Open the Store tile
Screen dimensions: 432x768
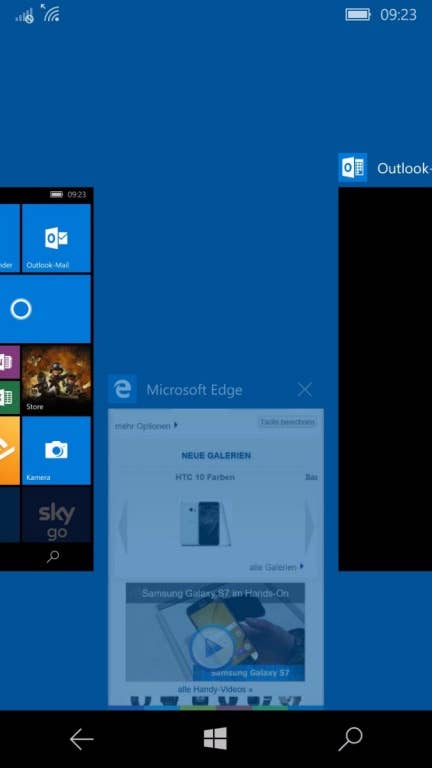pos(56,380)
